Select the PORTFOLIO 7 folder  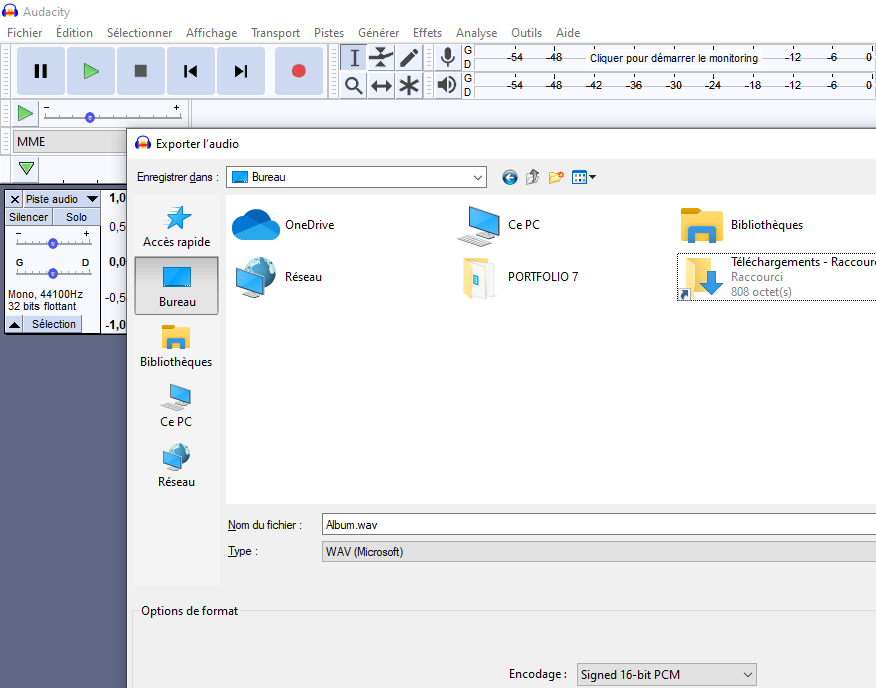coord(520,277)
